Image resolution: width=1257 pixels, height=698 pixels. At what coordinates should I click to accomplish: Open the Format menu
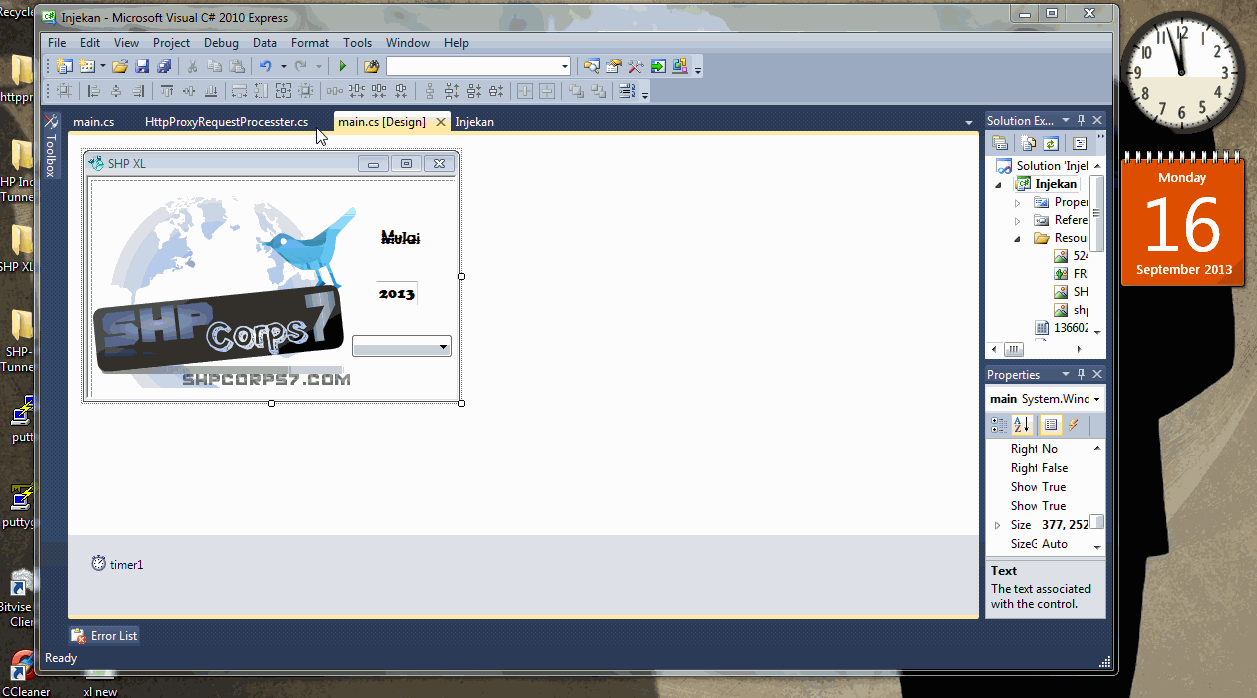(x=310, y=43)
